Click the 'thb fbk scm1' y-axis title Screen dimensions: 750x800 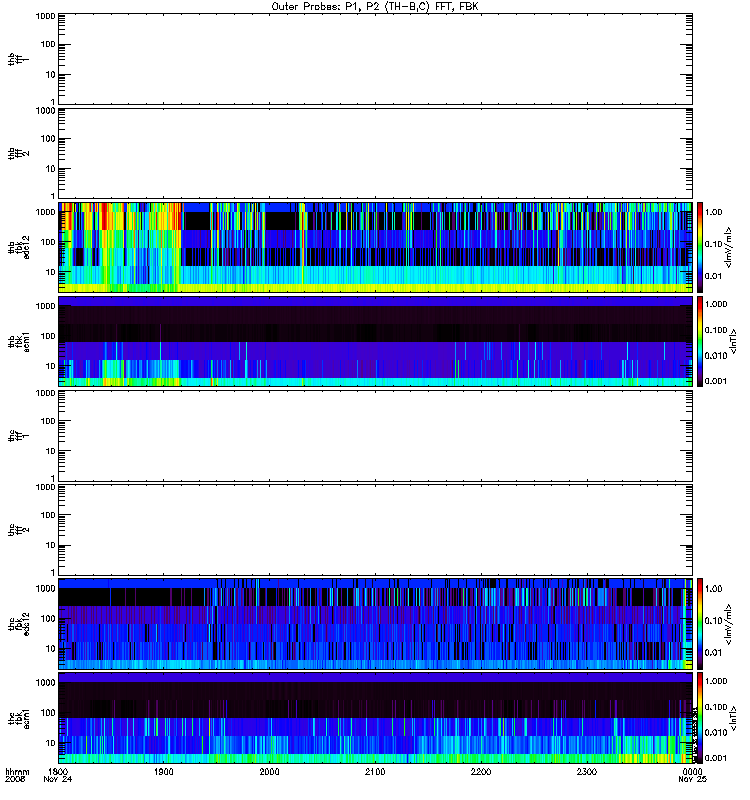pyautogui.click(x=19, y=341)
